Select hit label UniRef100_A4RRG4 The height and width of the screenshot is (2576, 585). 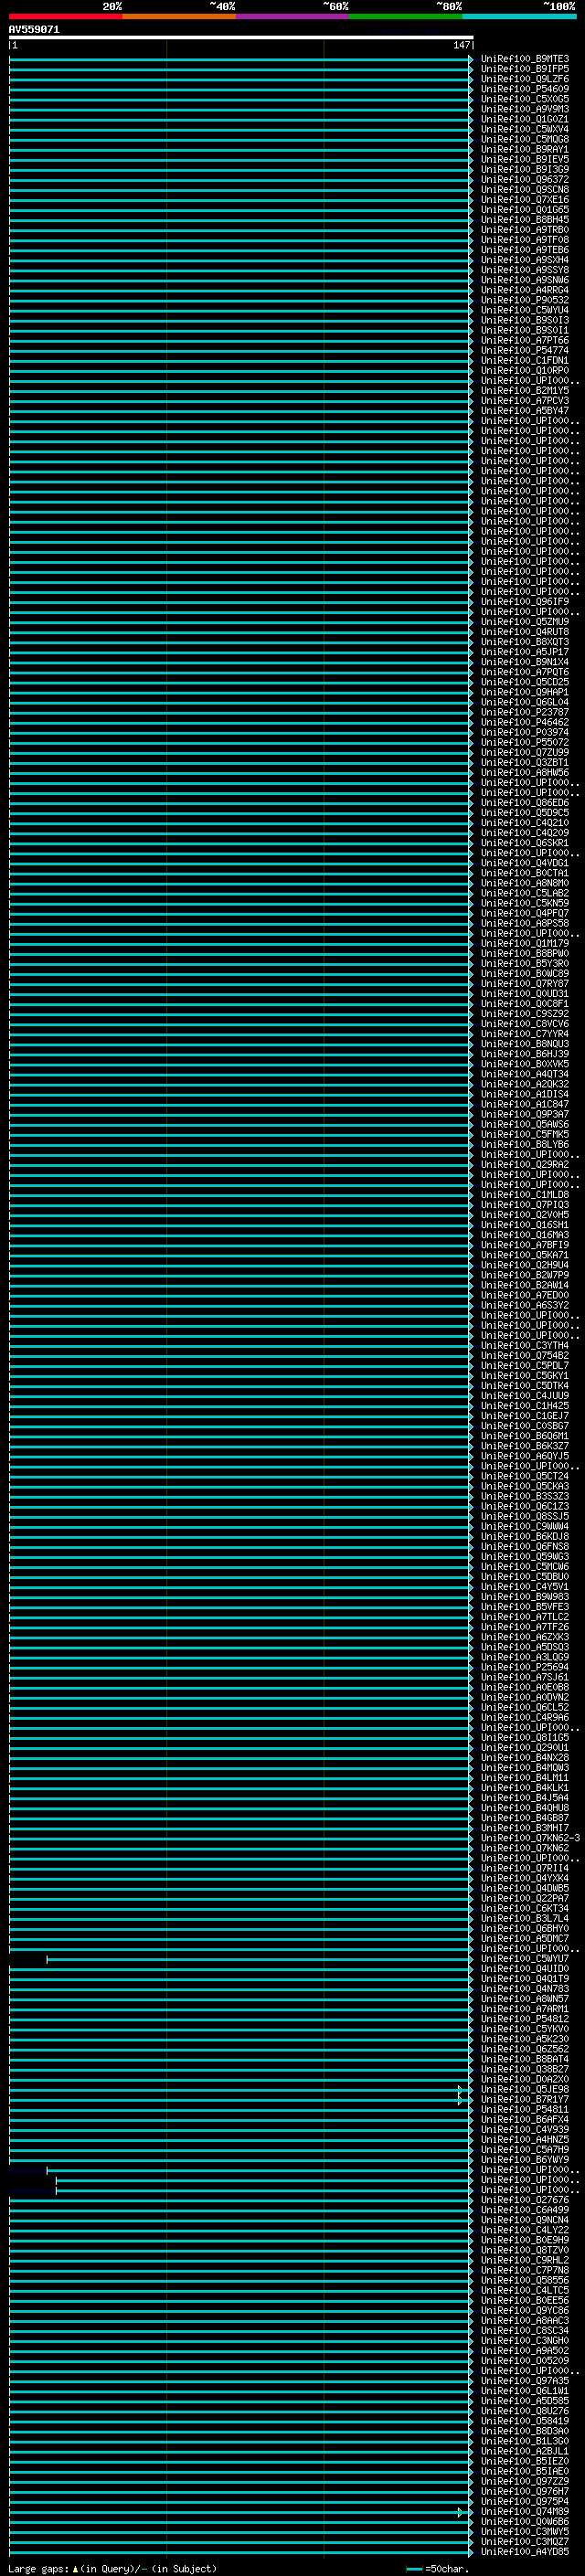click(x=525, y=290)
